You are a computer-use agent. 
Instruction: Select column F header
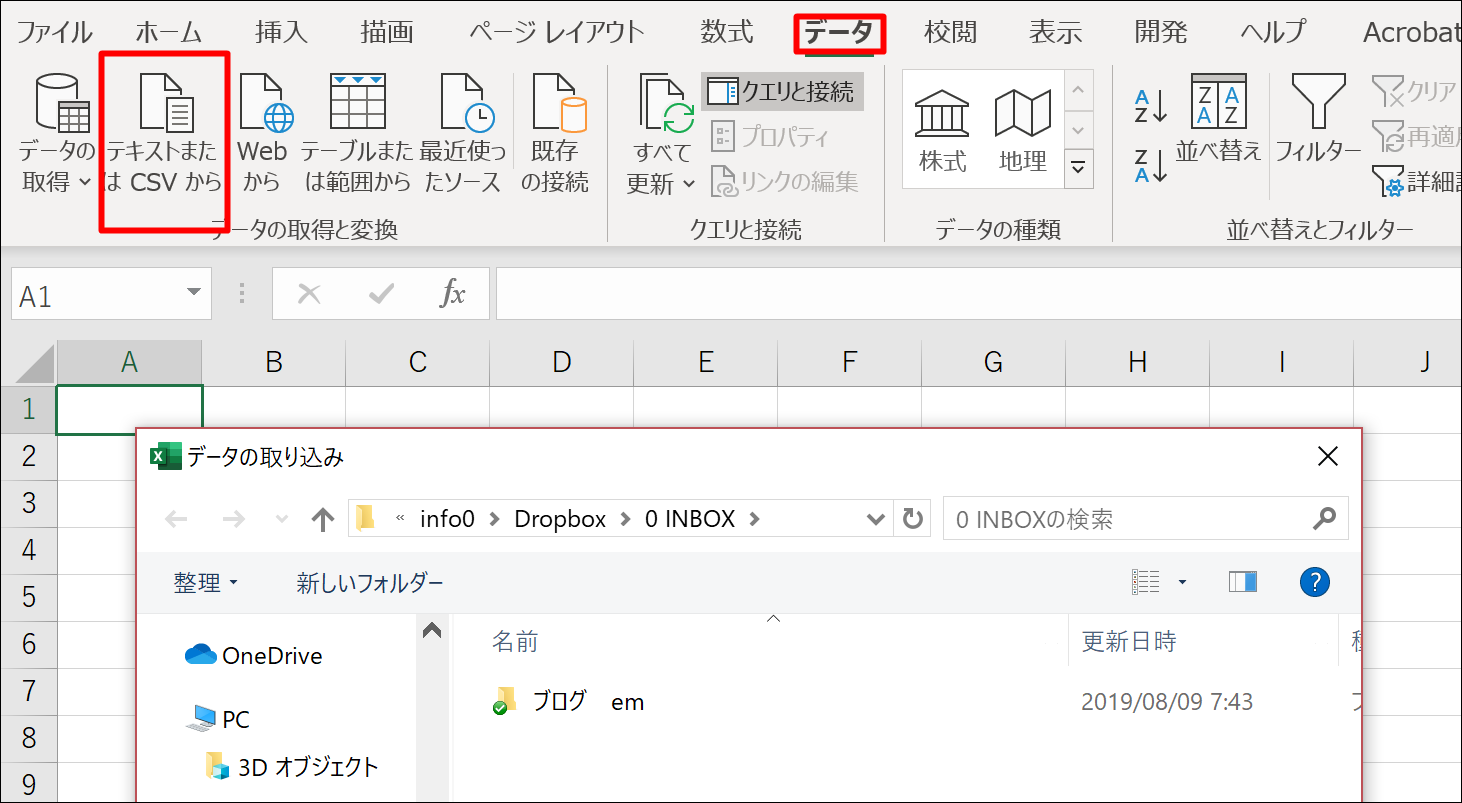[x=850, y=363]
